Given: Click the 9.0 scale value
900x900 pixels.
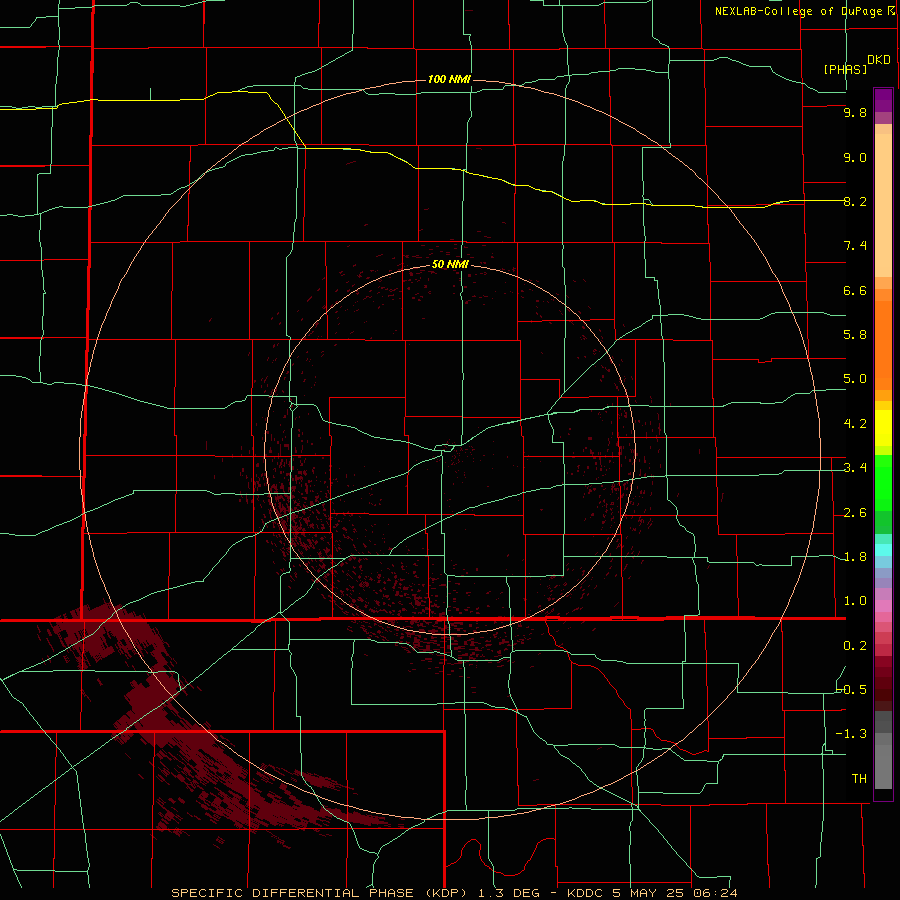Looking at the screenshot, I should [x=855, y=157].
